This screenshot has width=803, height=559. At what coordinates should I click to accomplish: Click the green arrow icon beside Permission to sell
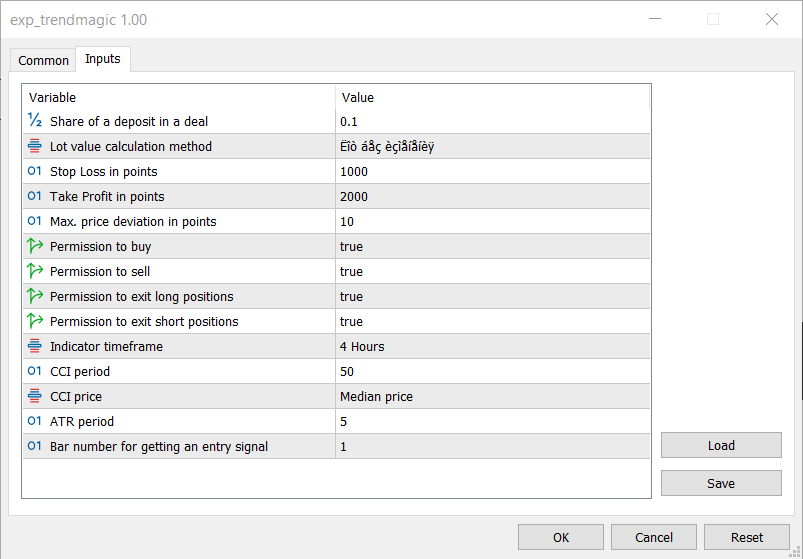pyautogui.click(x=35, y=271)
